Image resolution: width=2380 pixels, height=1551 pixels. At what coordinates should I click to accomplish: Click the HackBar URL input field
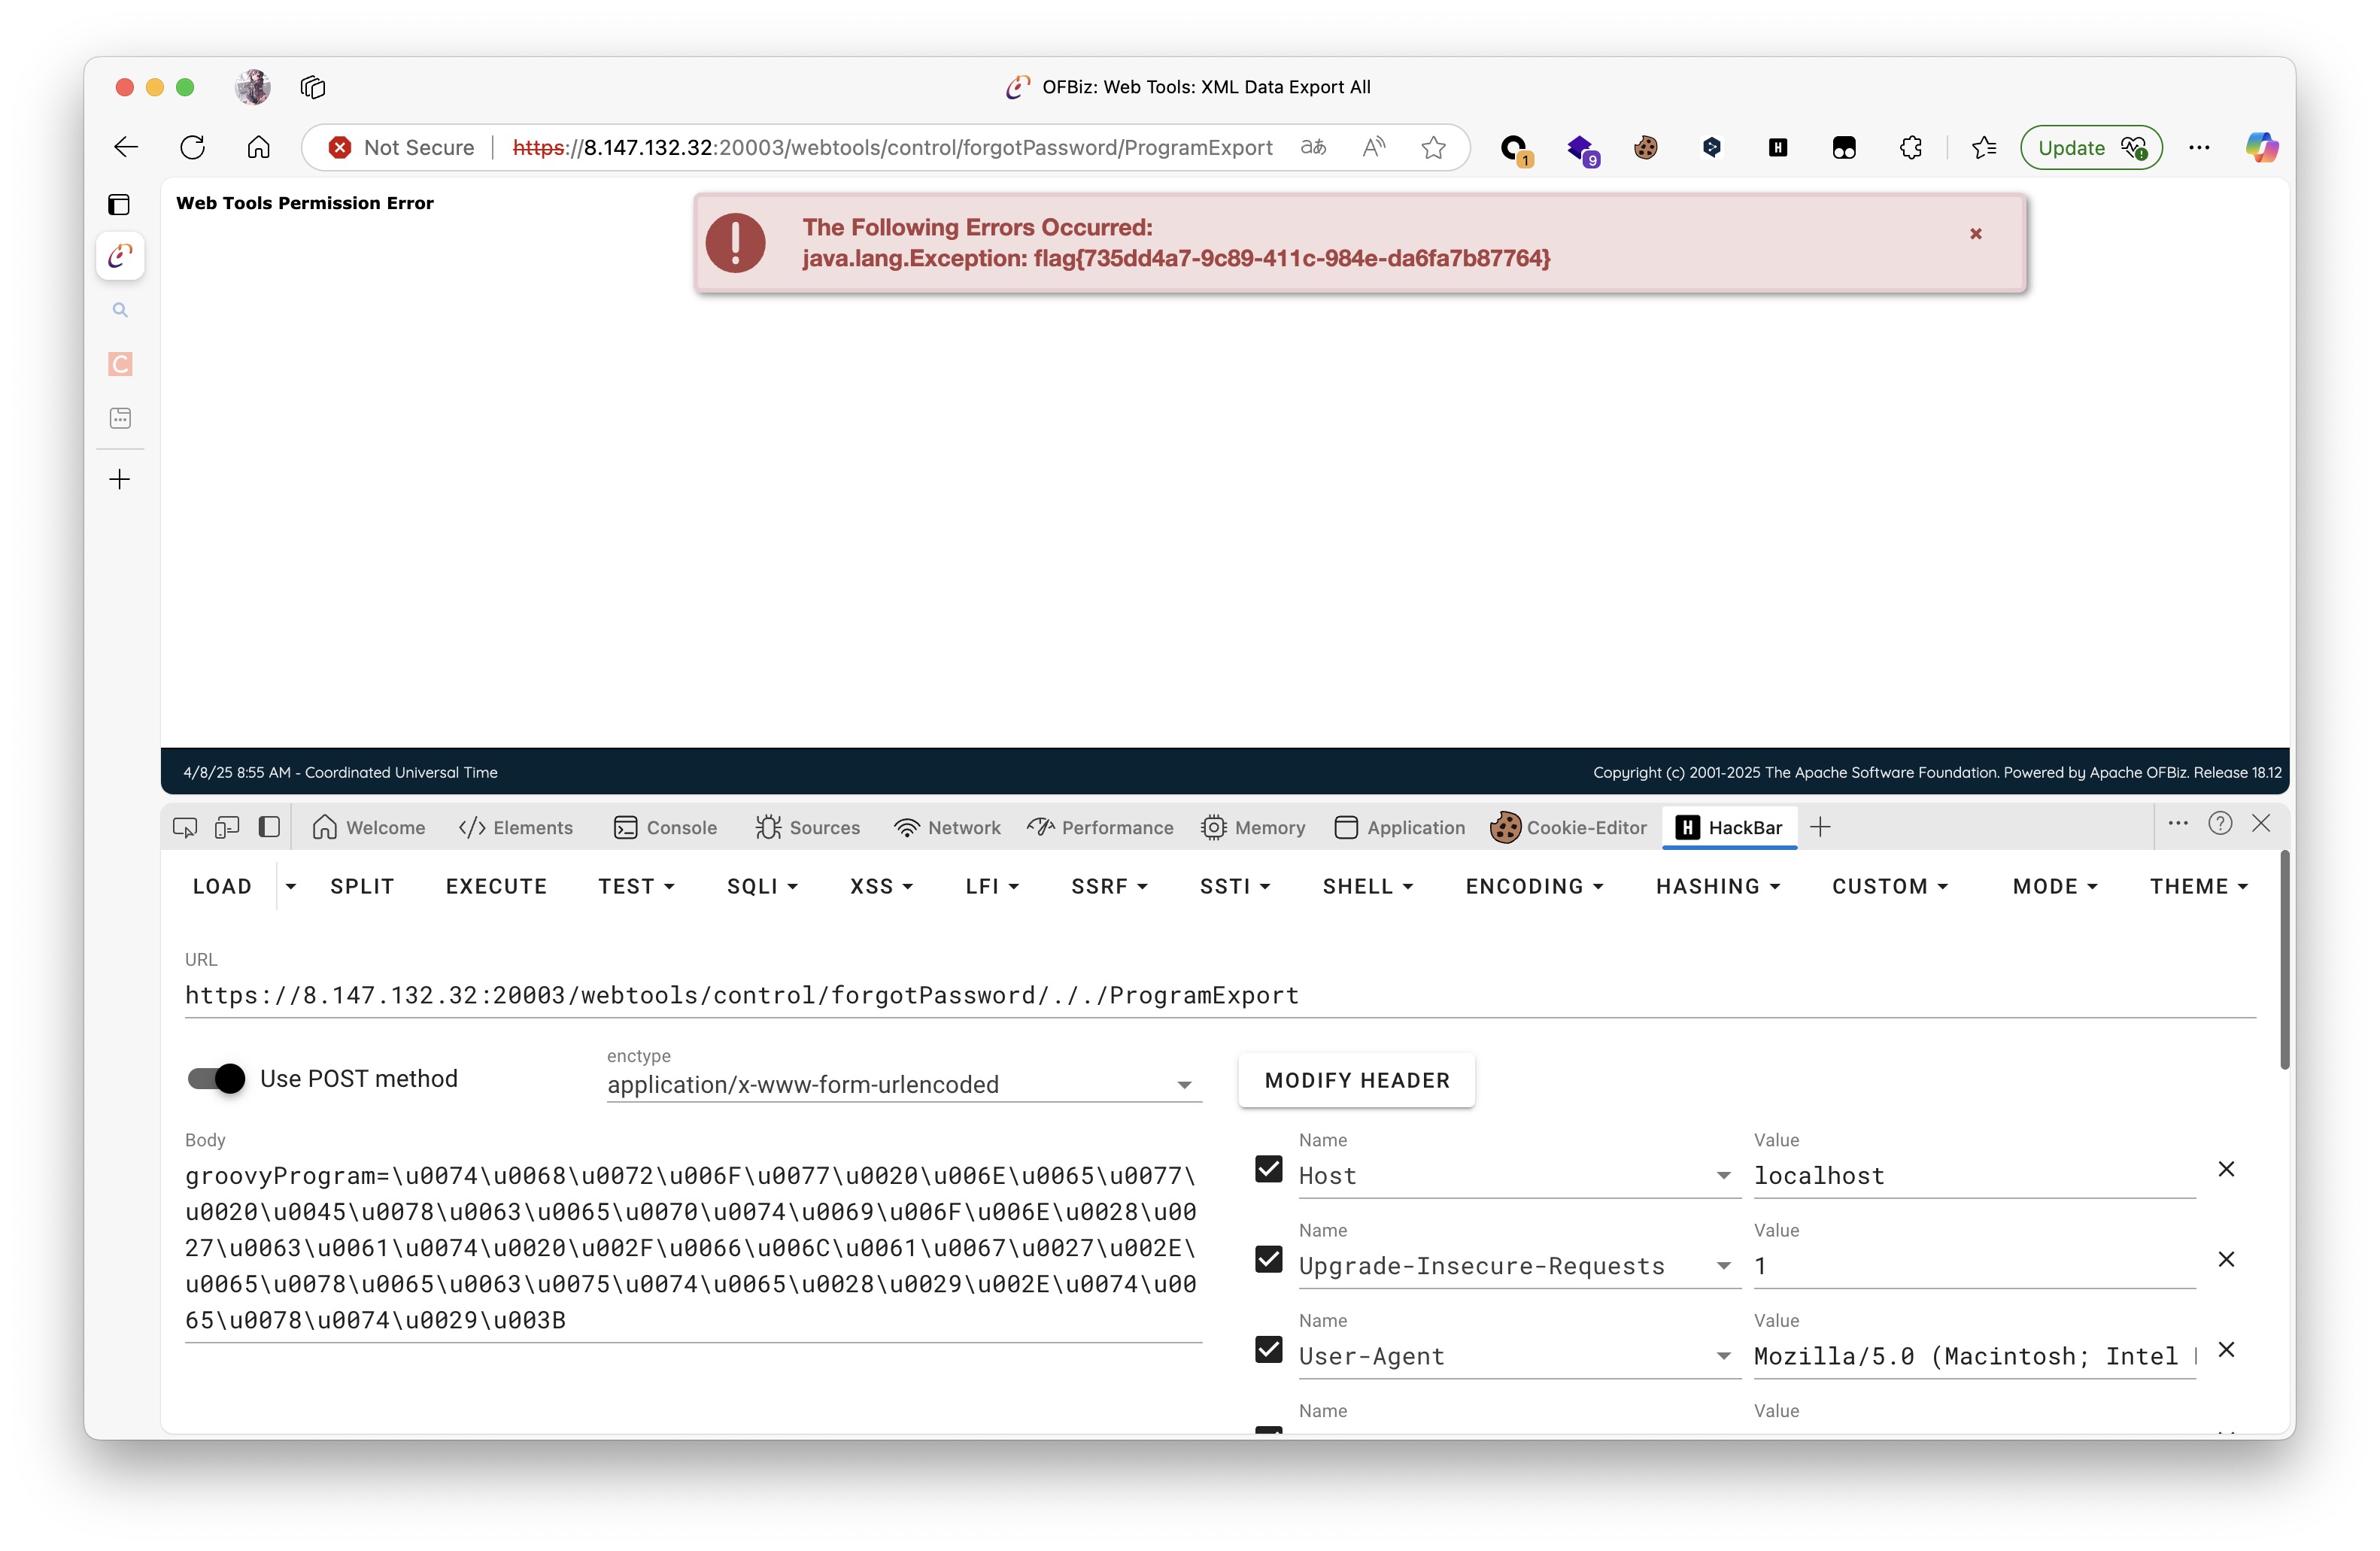point(1220,995)
